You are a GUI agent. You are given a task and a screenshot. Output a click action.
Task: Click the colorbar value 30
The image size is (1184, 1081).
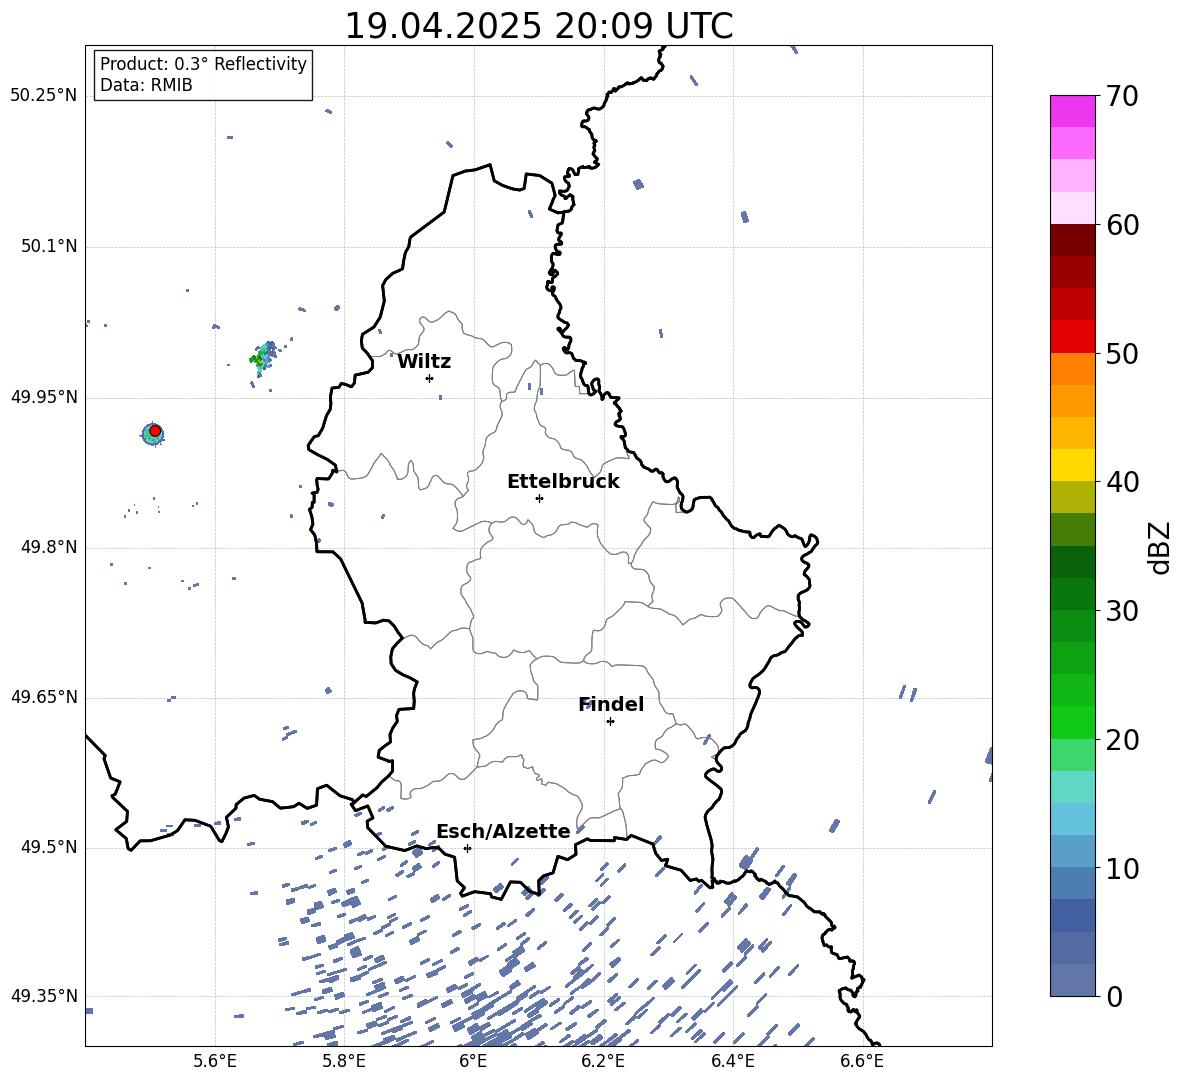(x=1122, y=611)
